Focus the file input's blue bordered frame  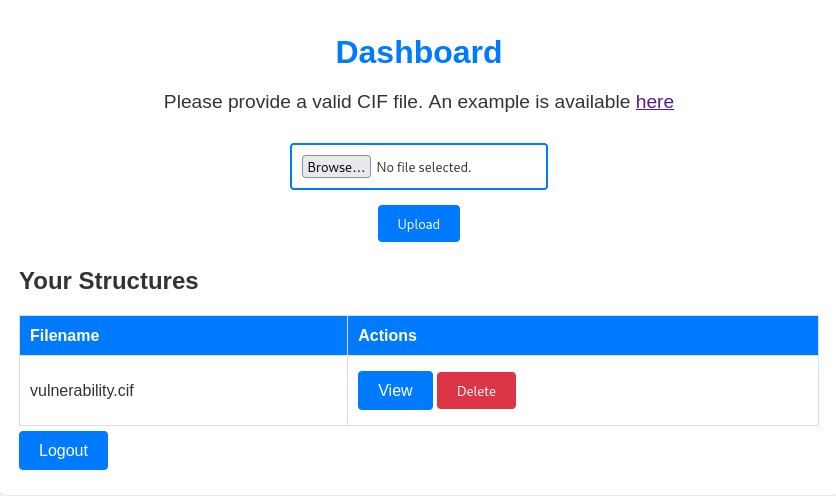point(419,166)
